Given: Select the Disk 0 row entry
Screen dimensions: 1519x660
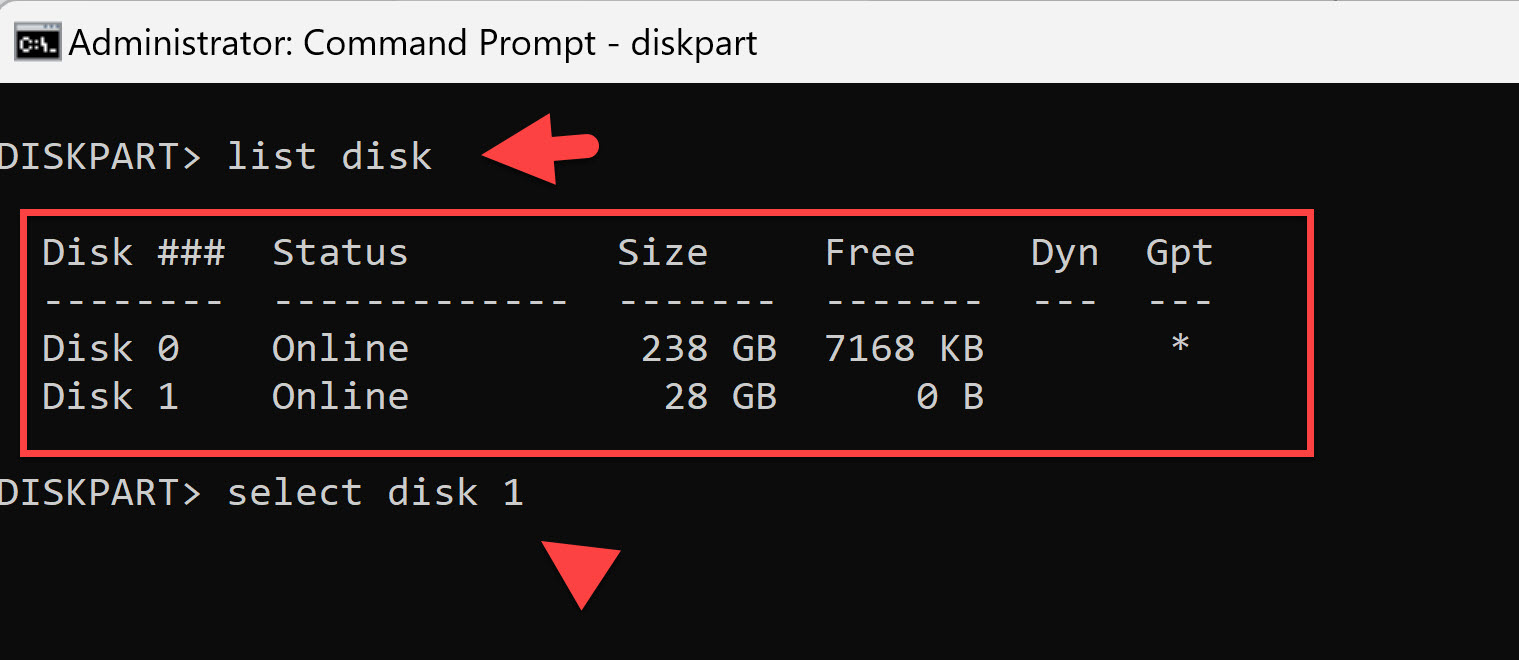Looking at the screenshot, I should [x=110, y=347].
